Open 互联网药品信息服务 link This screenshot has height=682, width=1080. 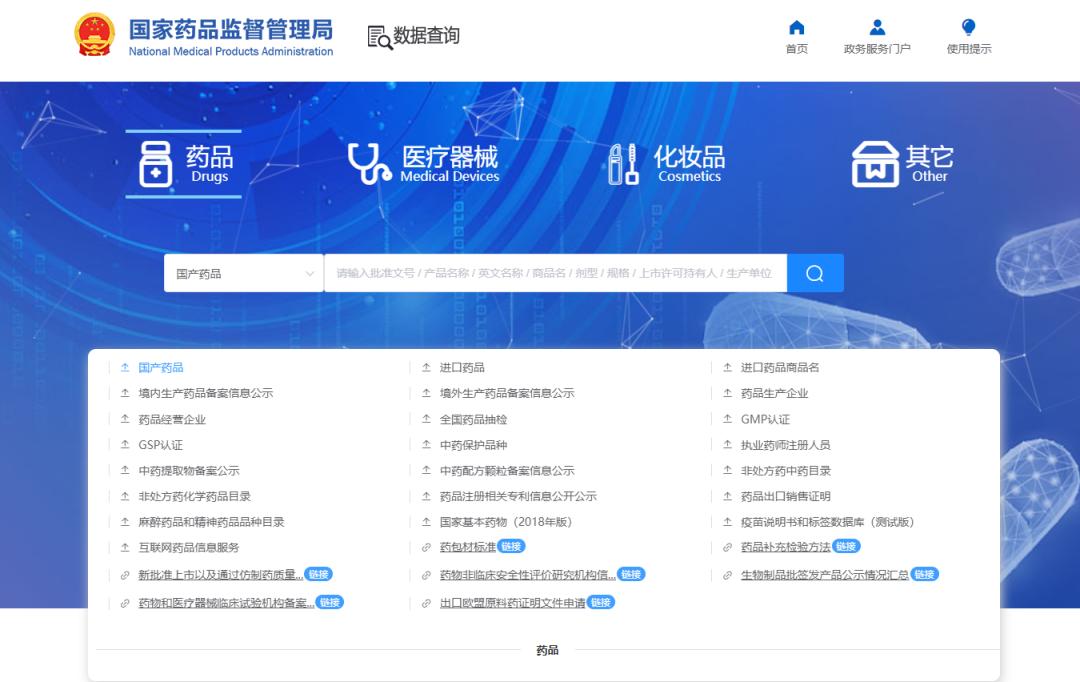[x=189, y=548]
